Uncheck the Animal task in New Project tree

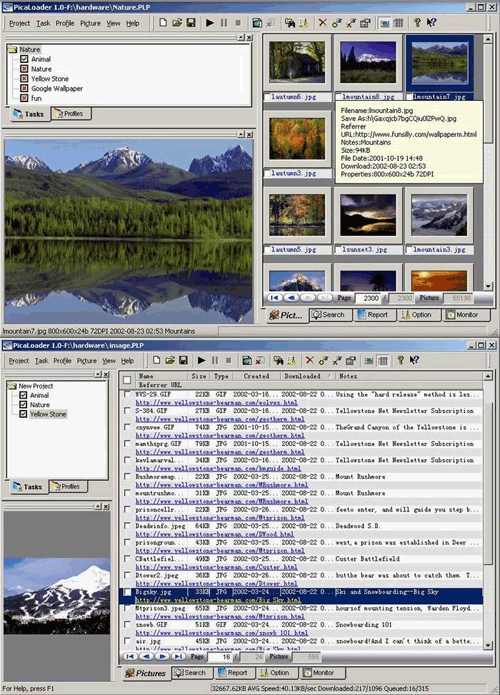(23, 395)
